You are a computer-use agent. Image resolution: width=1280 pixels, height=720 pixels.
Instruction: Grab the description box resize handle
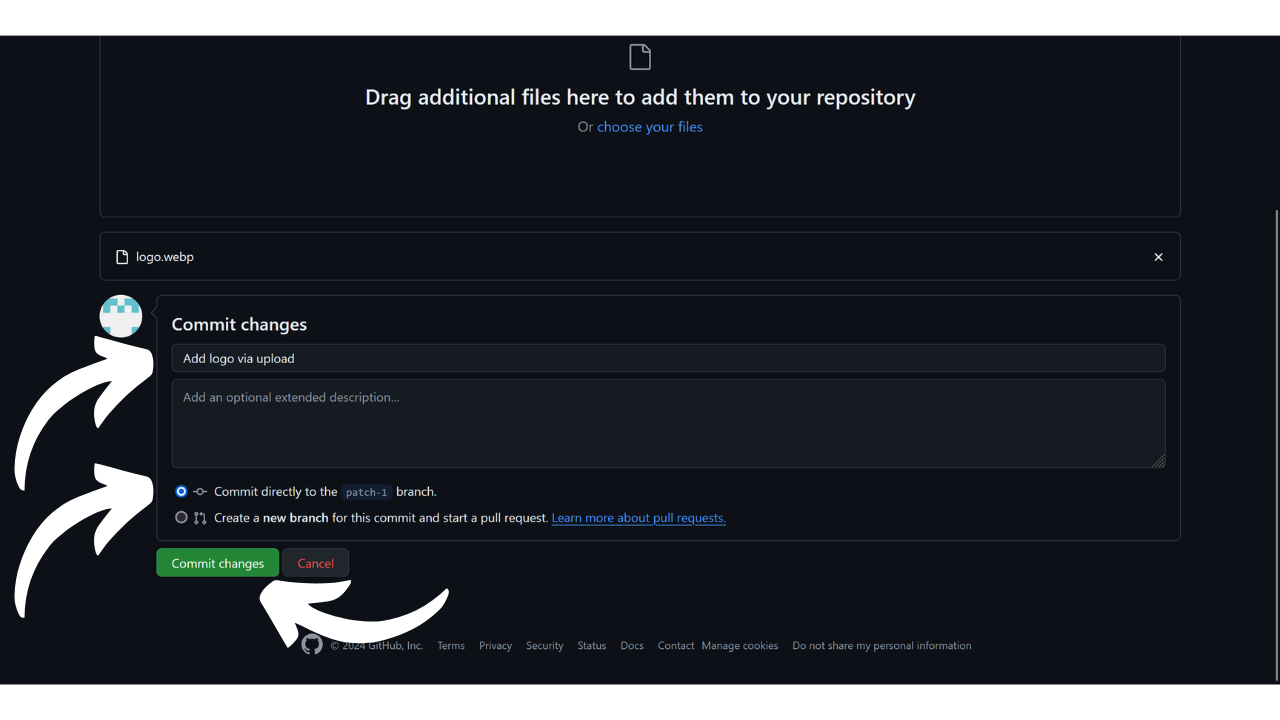point(1158,461)
